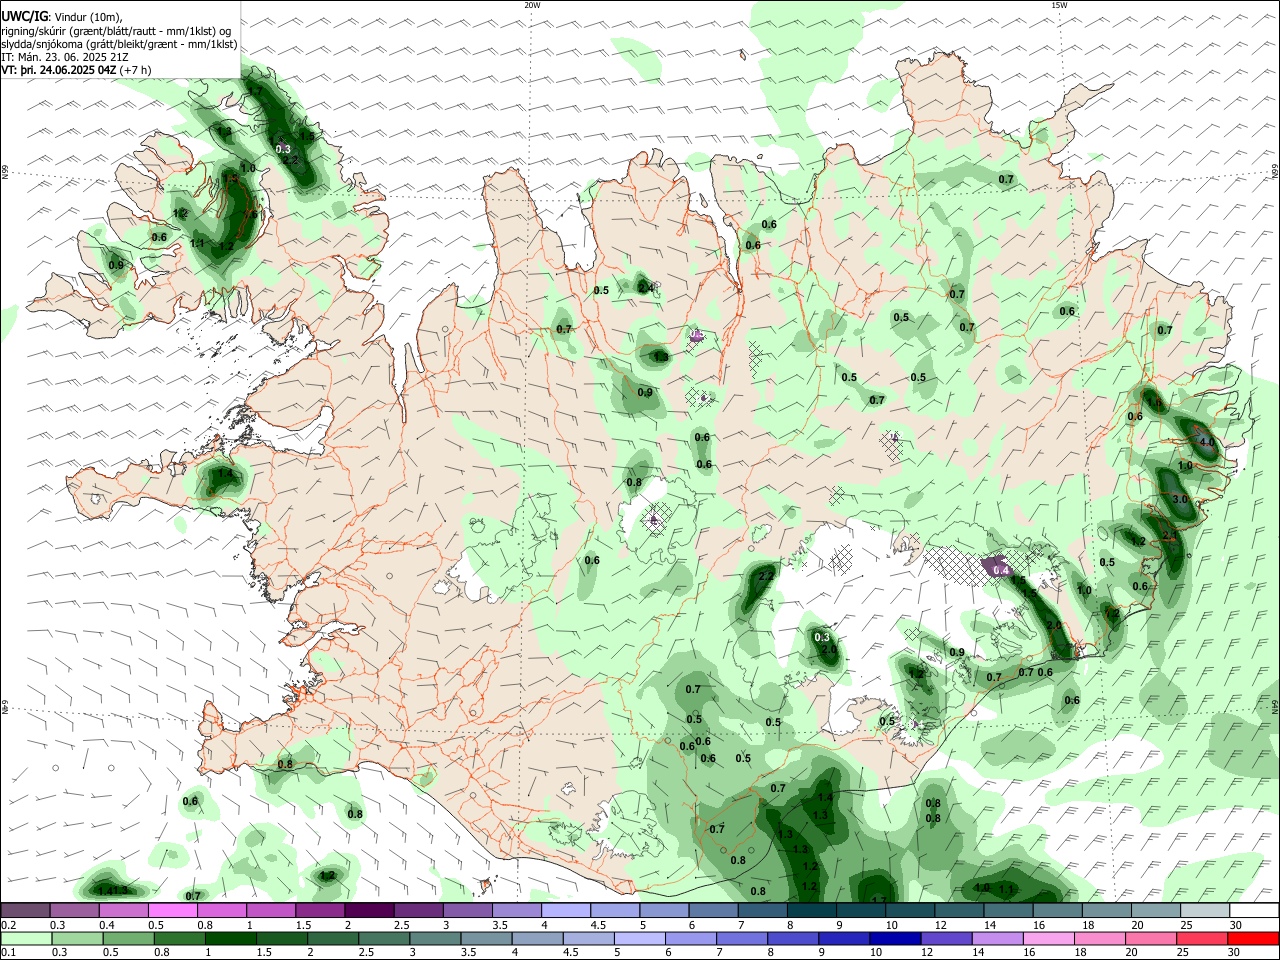Click the 2.4 precipitation value in the north

tap(646, 287)
